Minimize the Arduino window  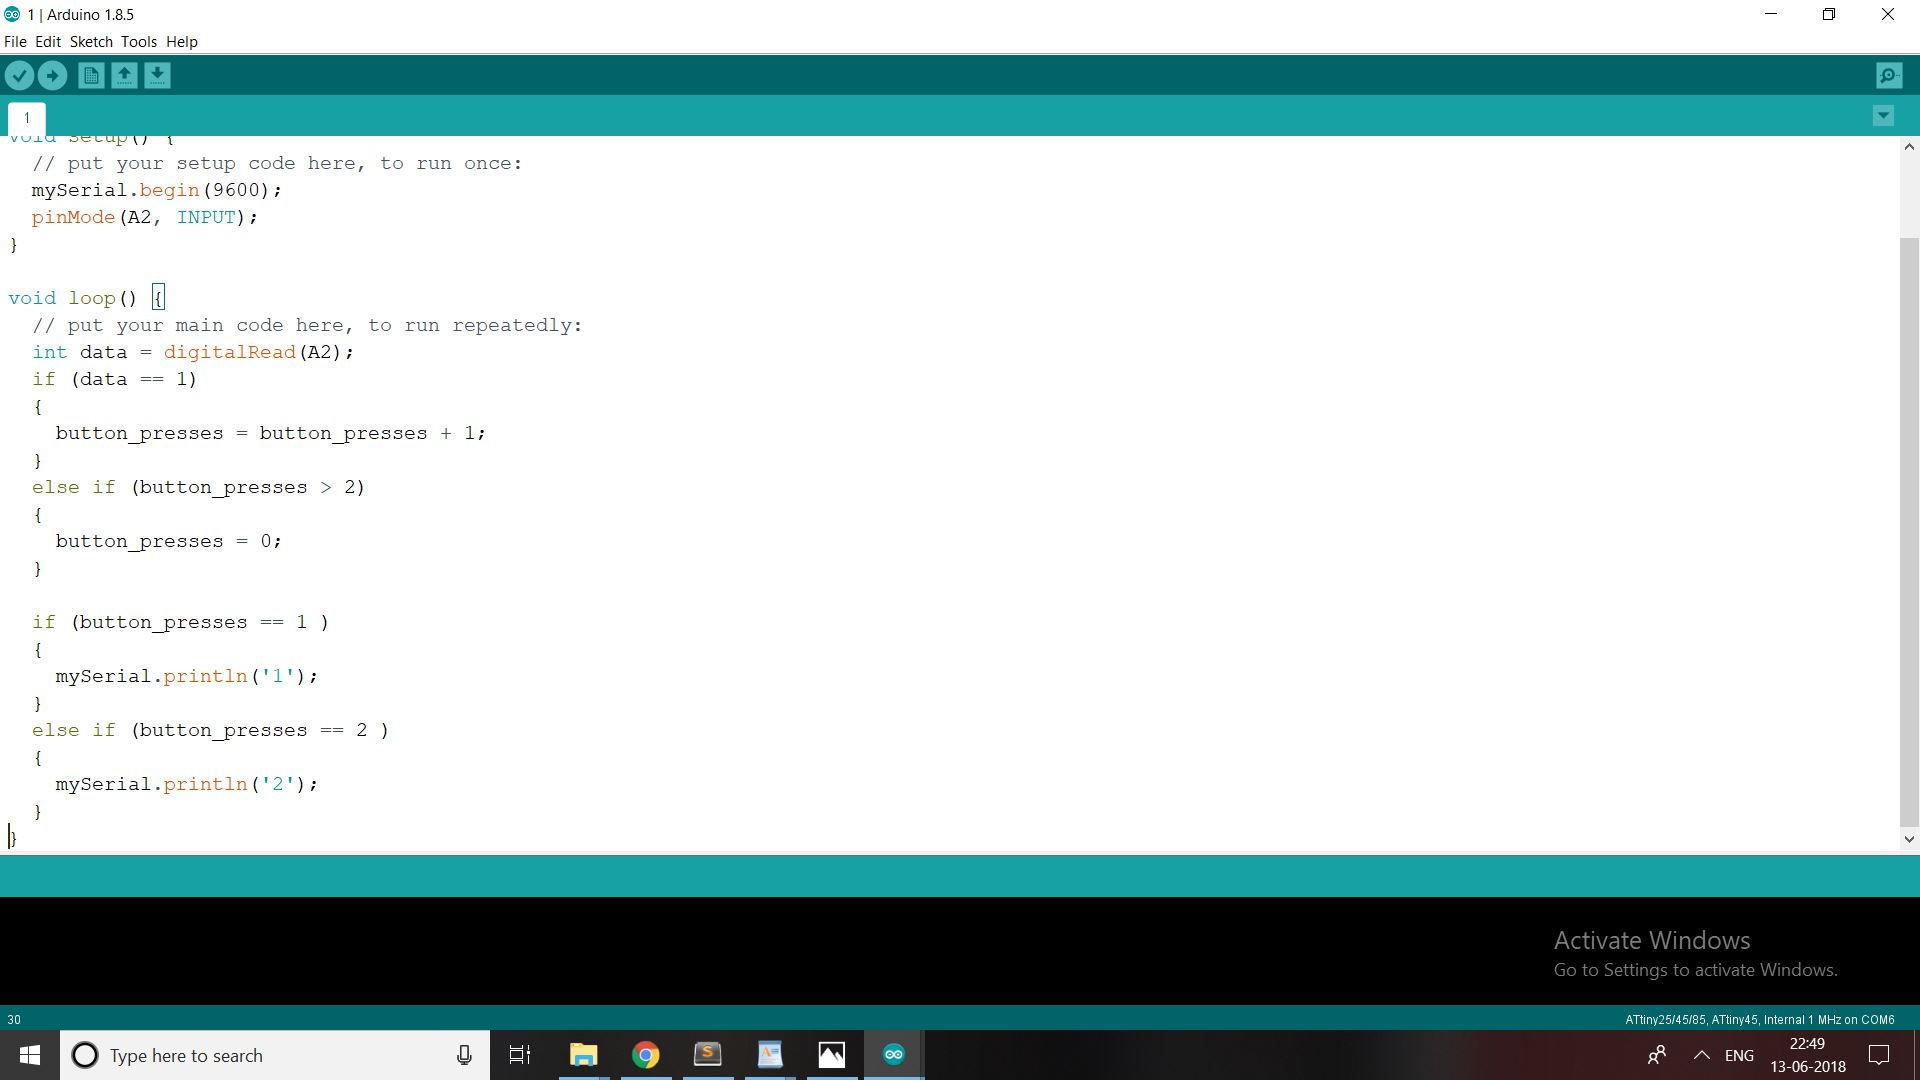coord(1771,14)
